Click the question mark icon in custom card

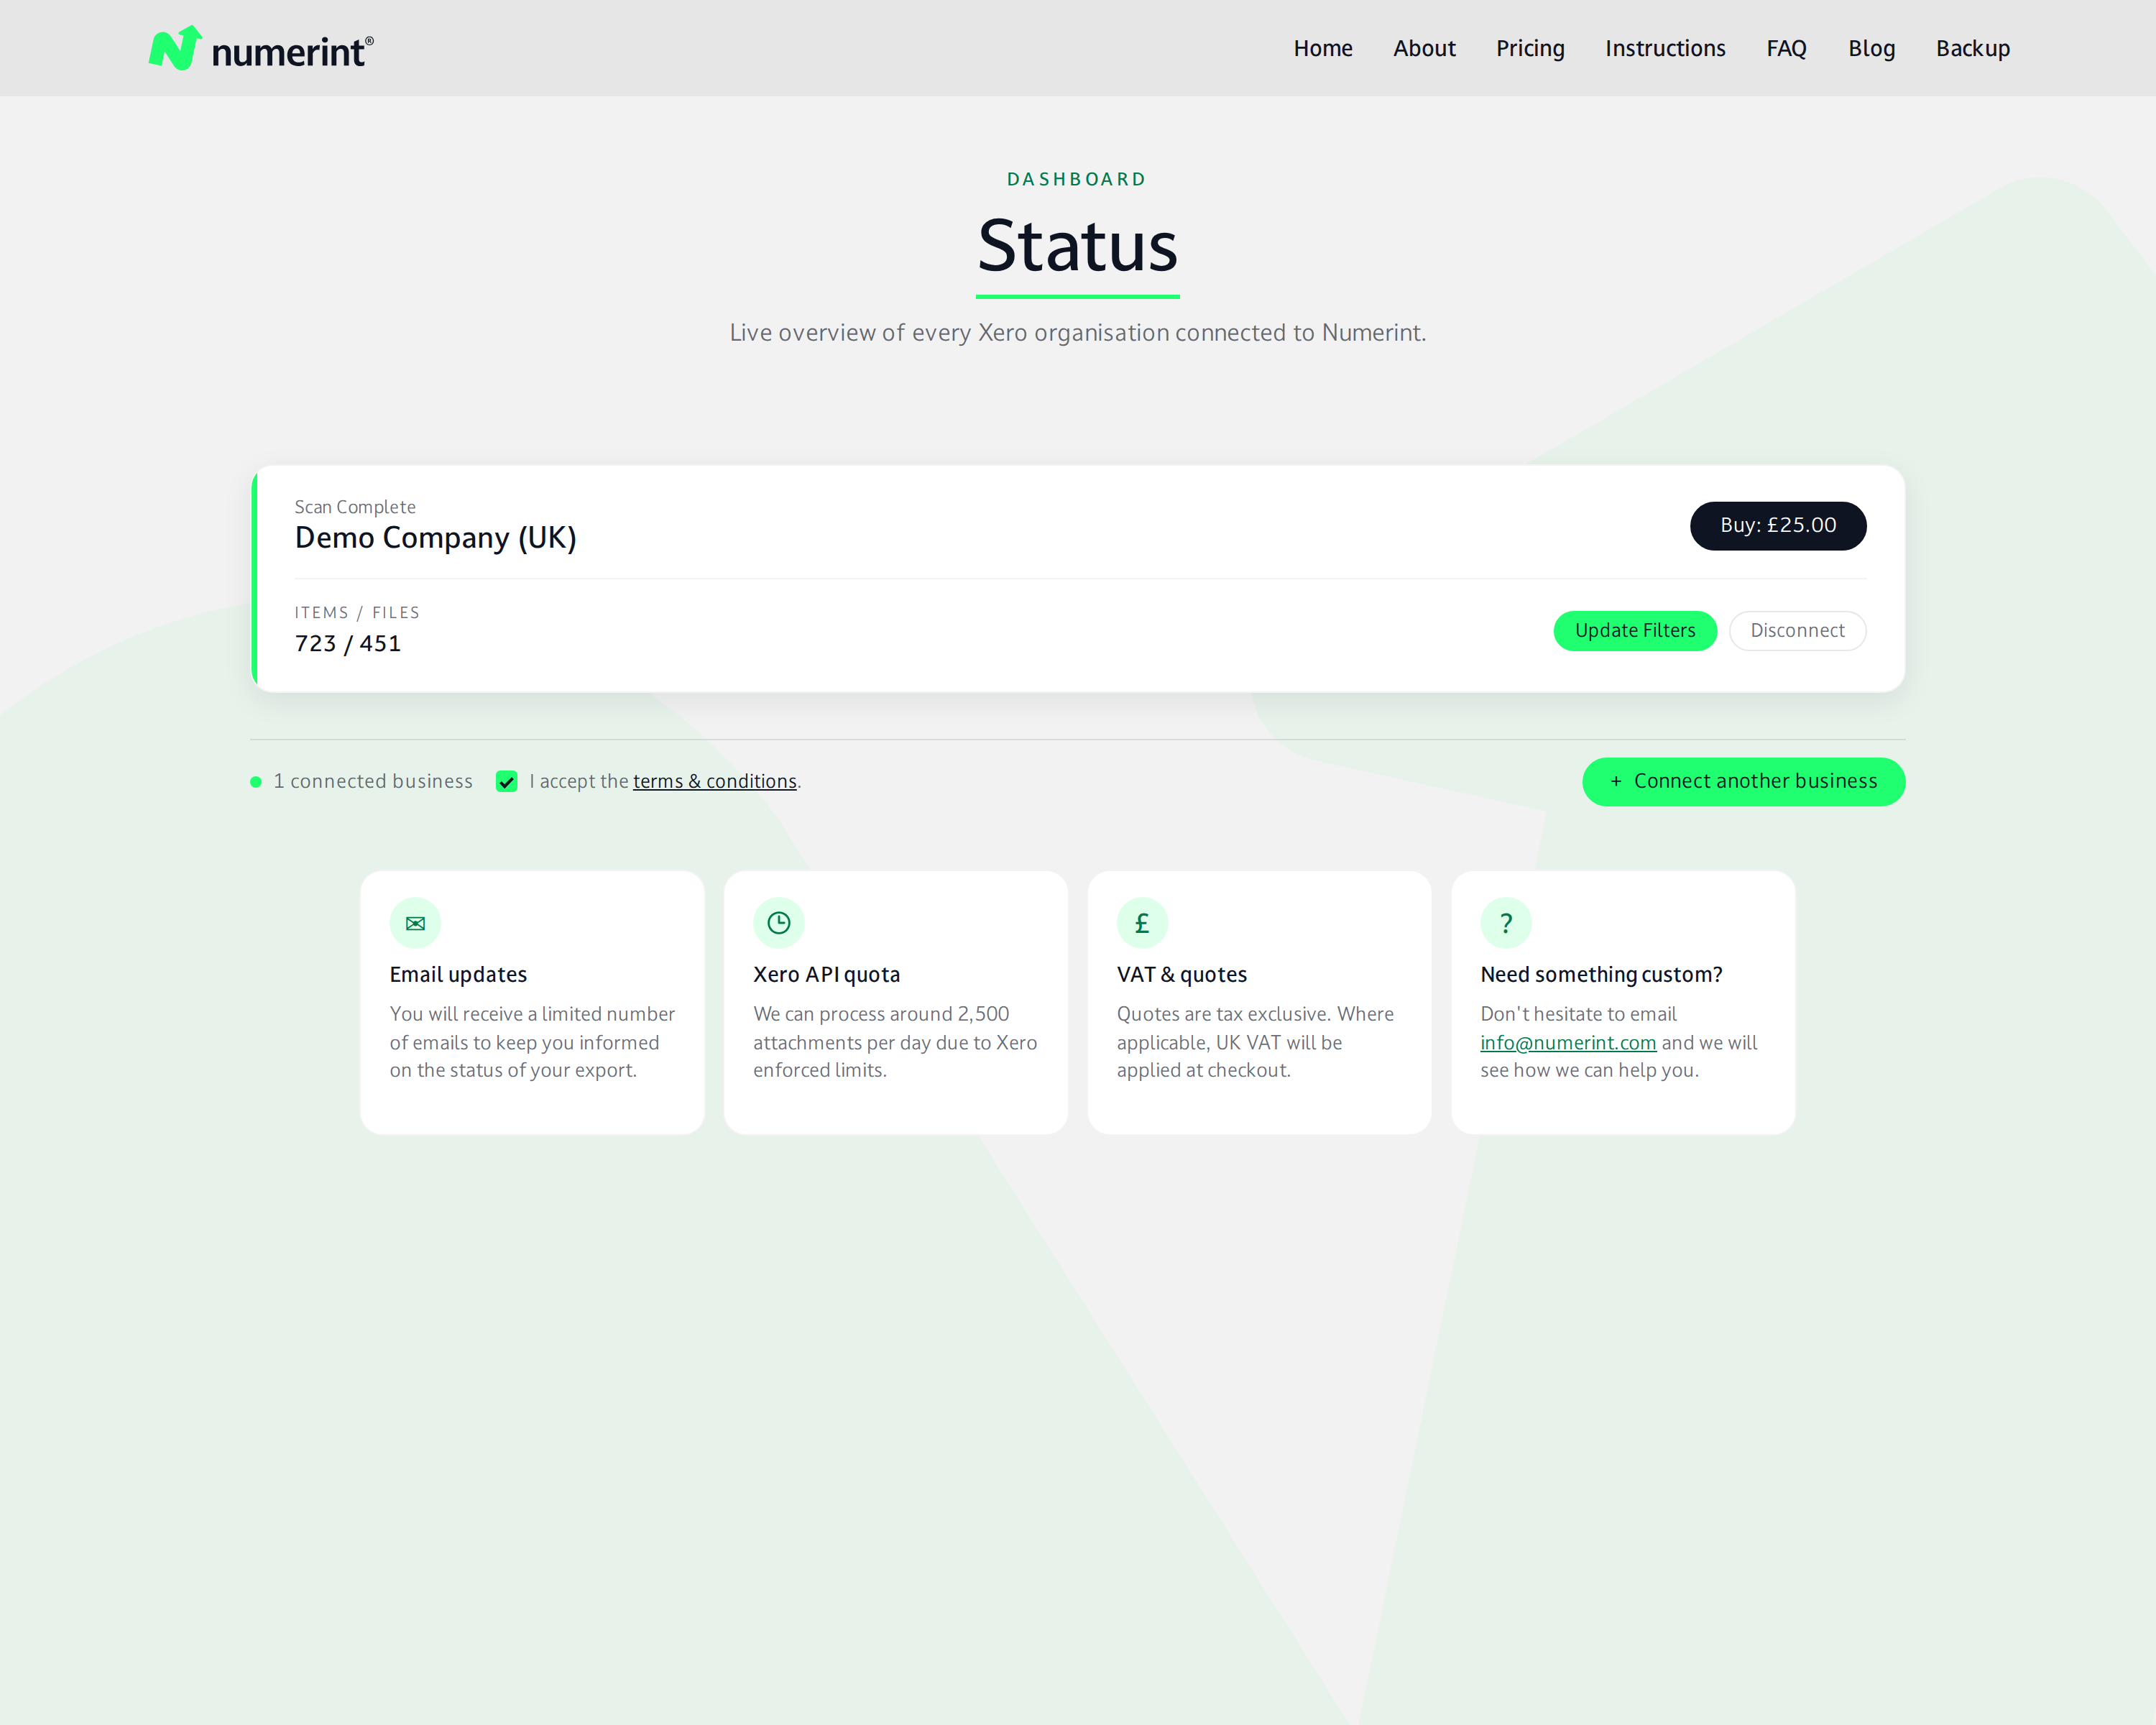click(1506, 923)
